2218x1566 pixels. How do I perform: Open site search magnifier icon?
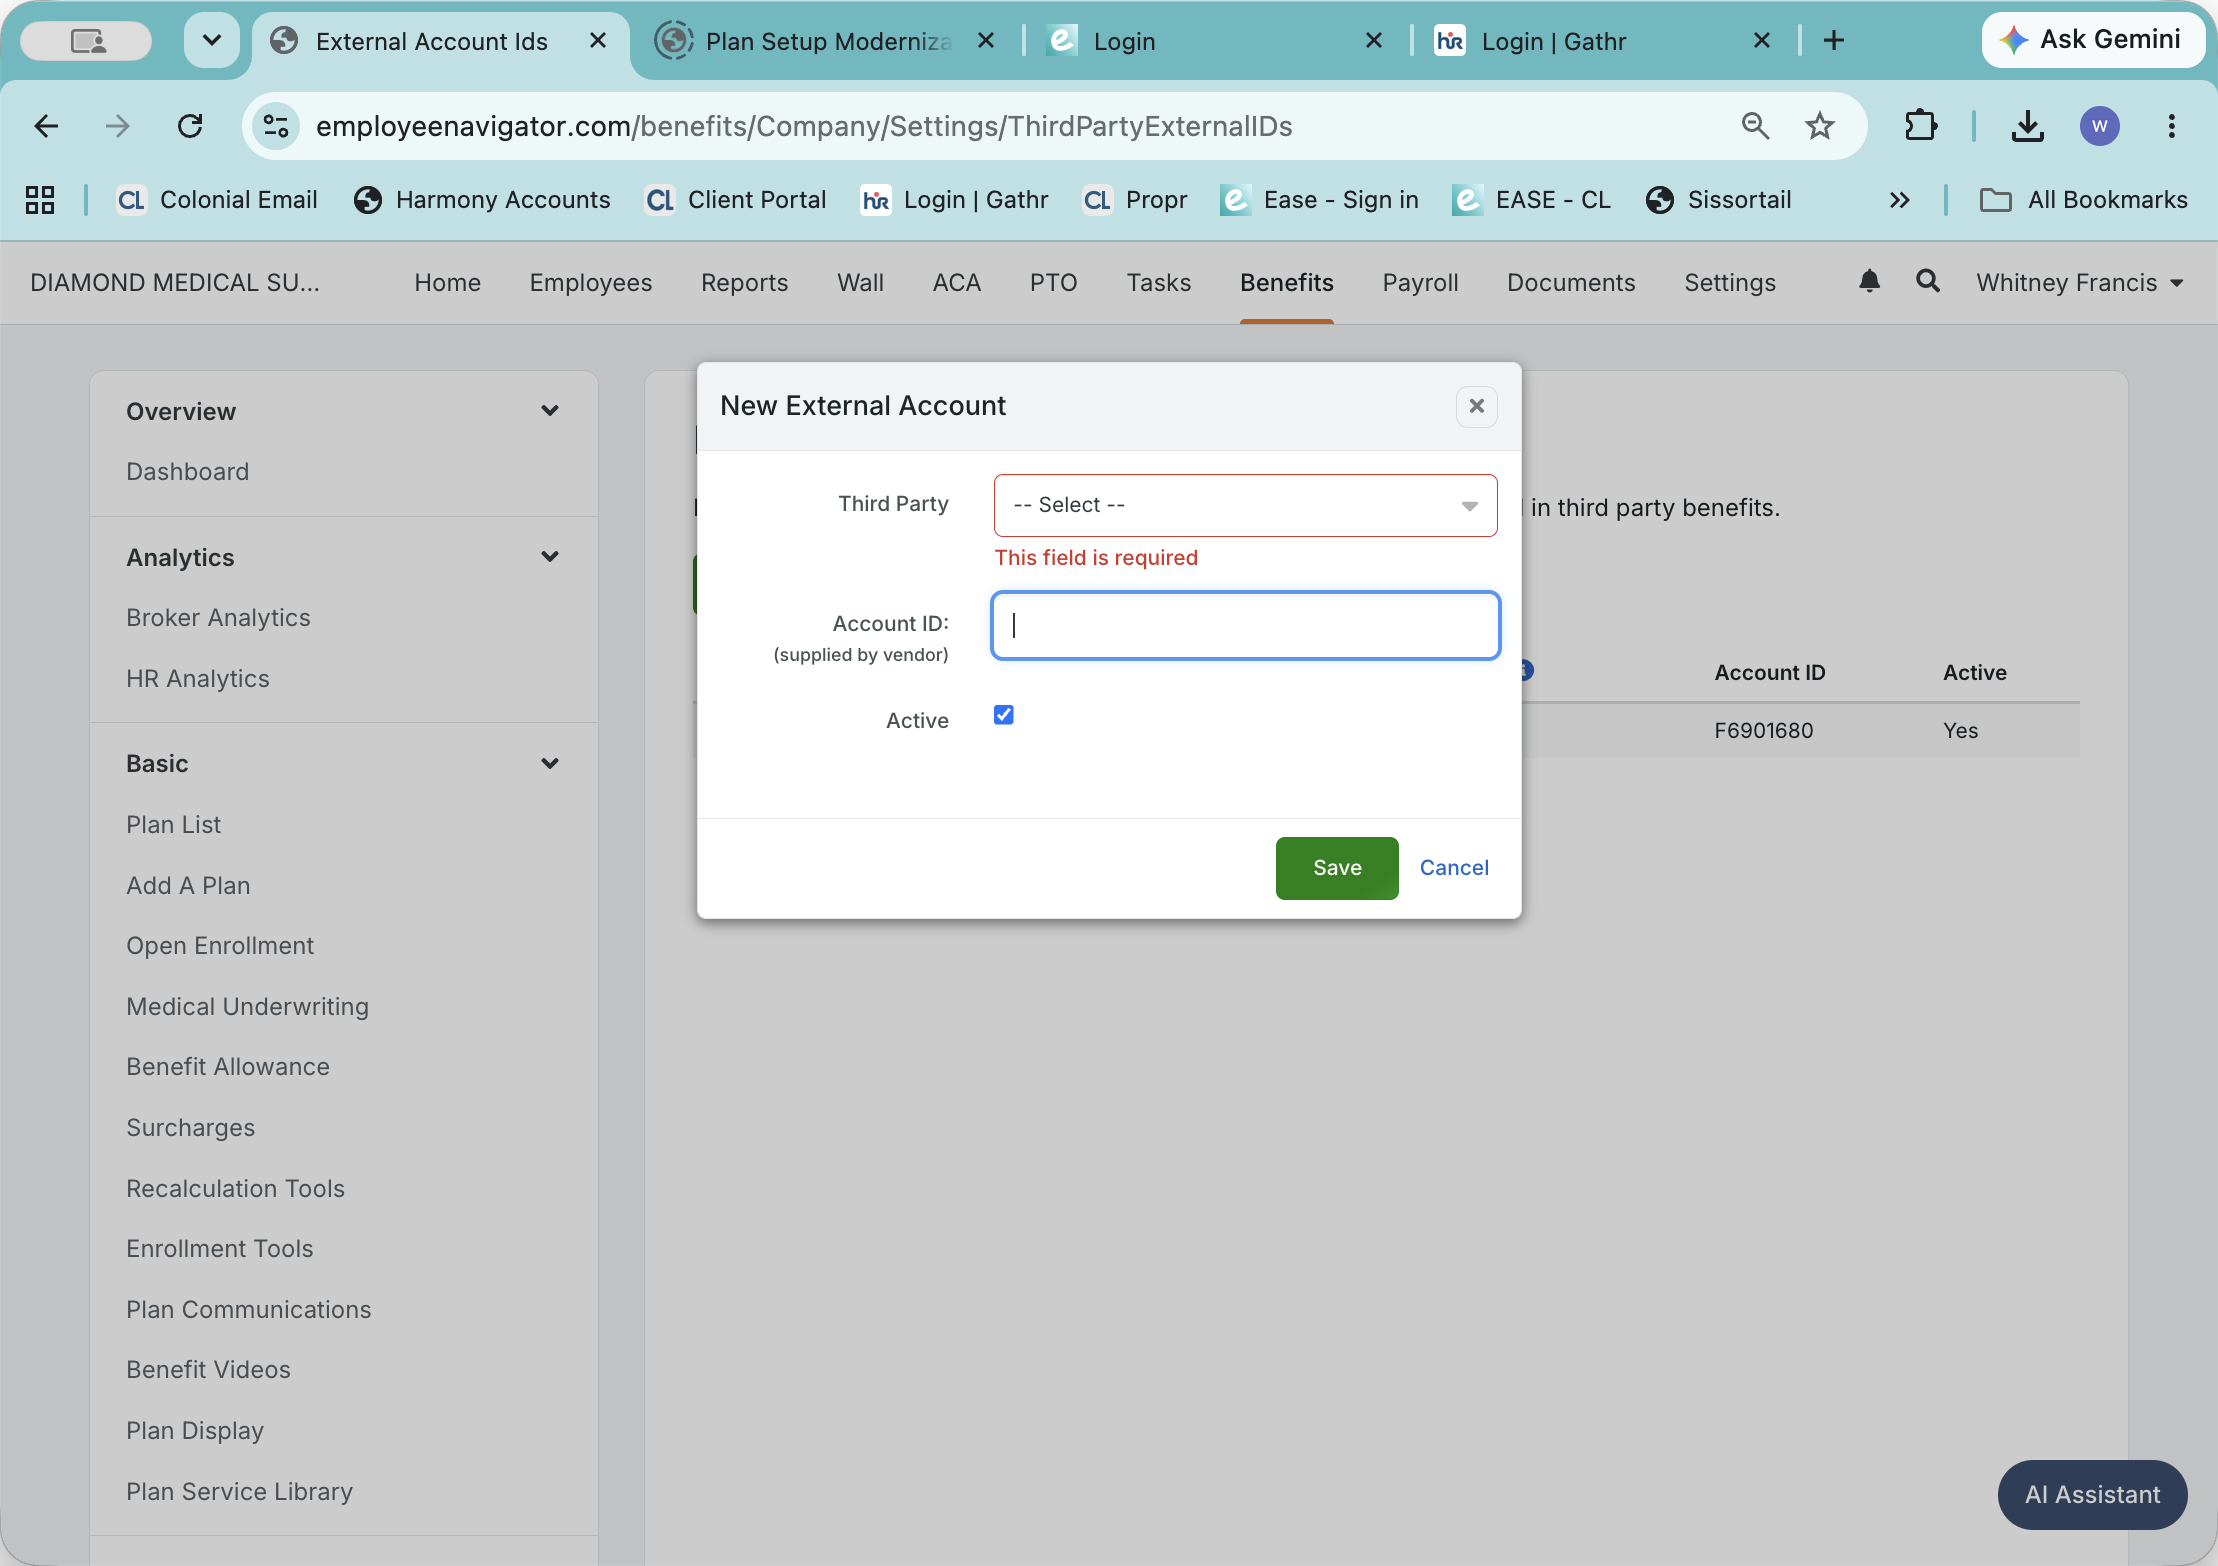click(1928, 282)
